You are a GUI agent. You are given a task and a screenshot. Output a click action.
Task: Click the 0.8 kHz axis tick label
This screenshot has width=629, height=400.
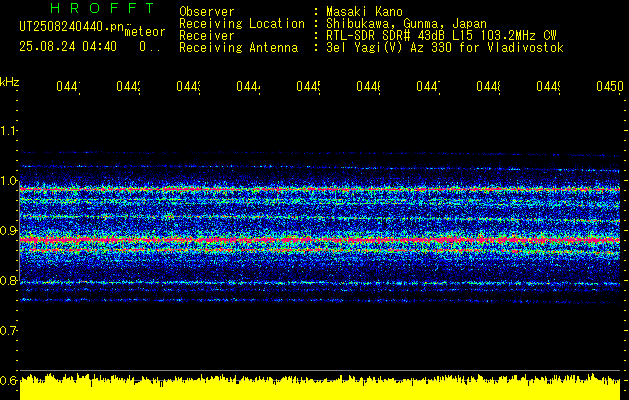[8, 280]
